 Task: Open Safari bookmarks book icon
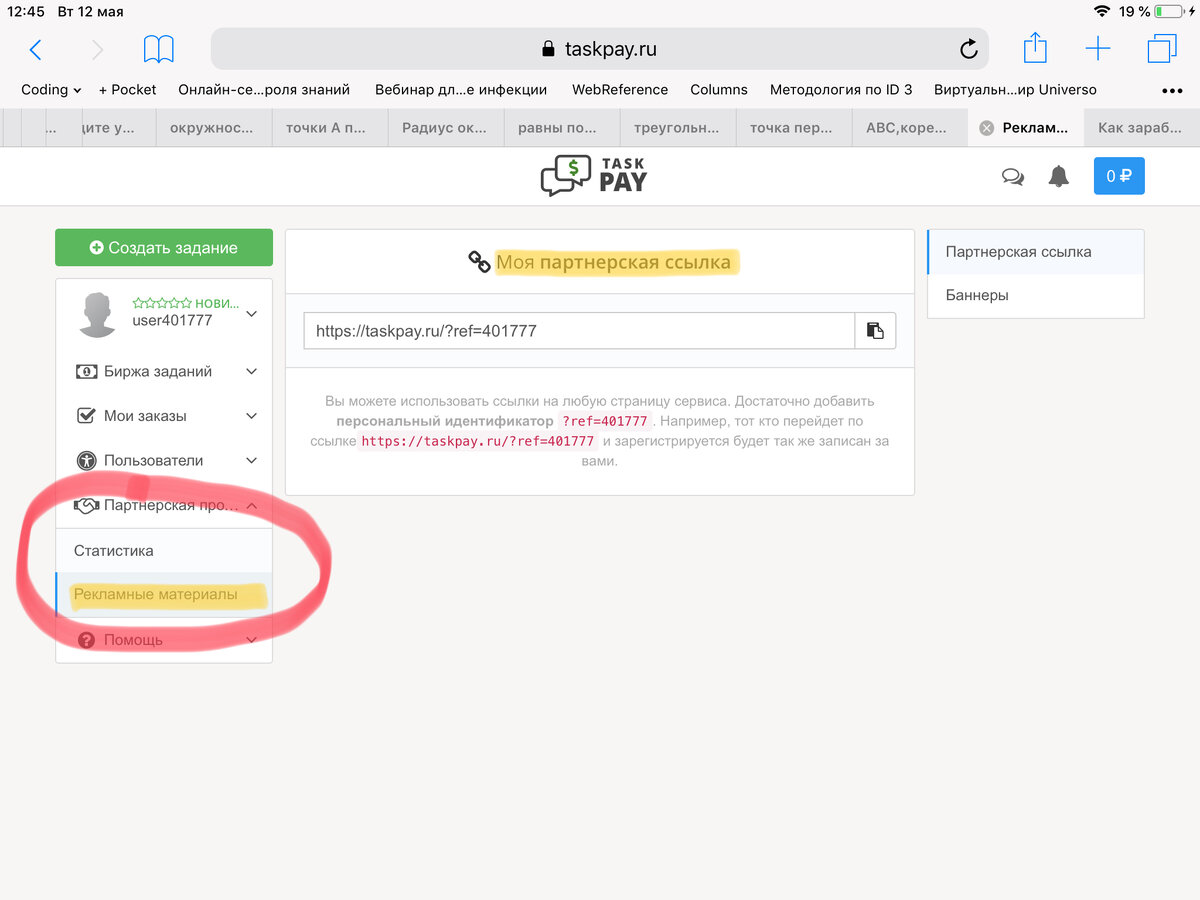point(158,49)
